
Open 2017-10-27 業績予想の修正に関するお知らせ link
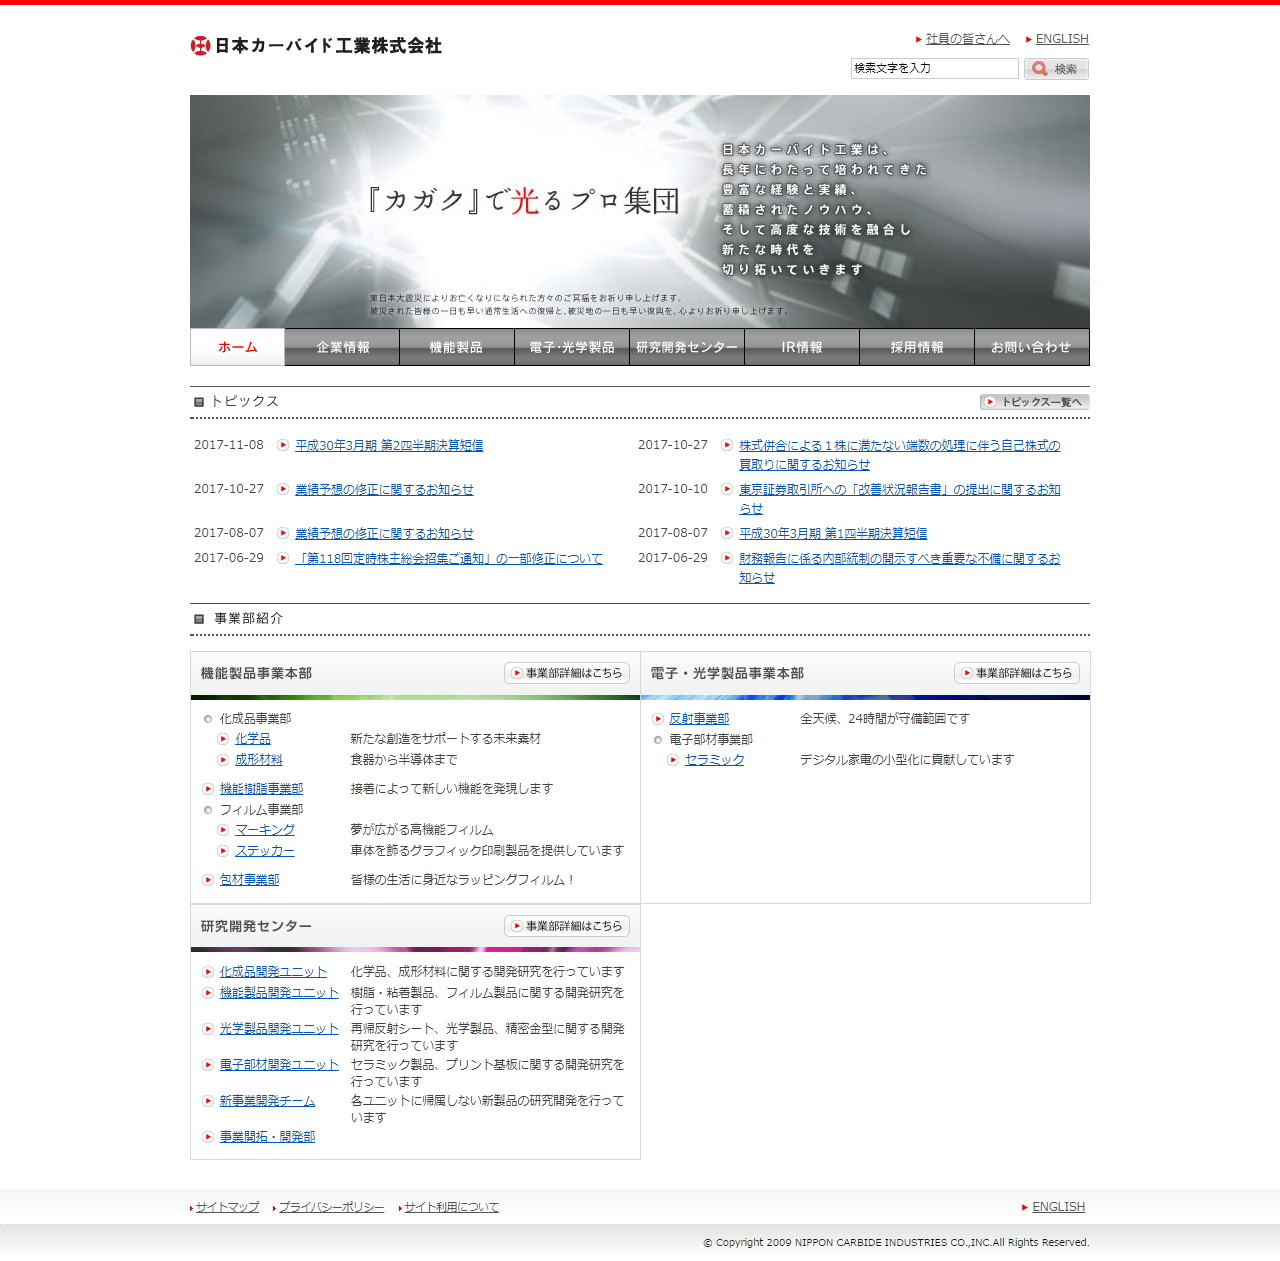(x=384, y=490)
